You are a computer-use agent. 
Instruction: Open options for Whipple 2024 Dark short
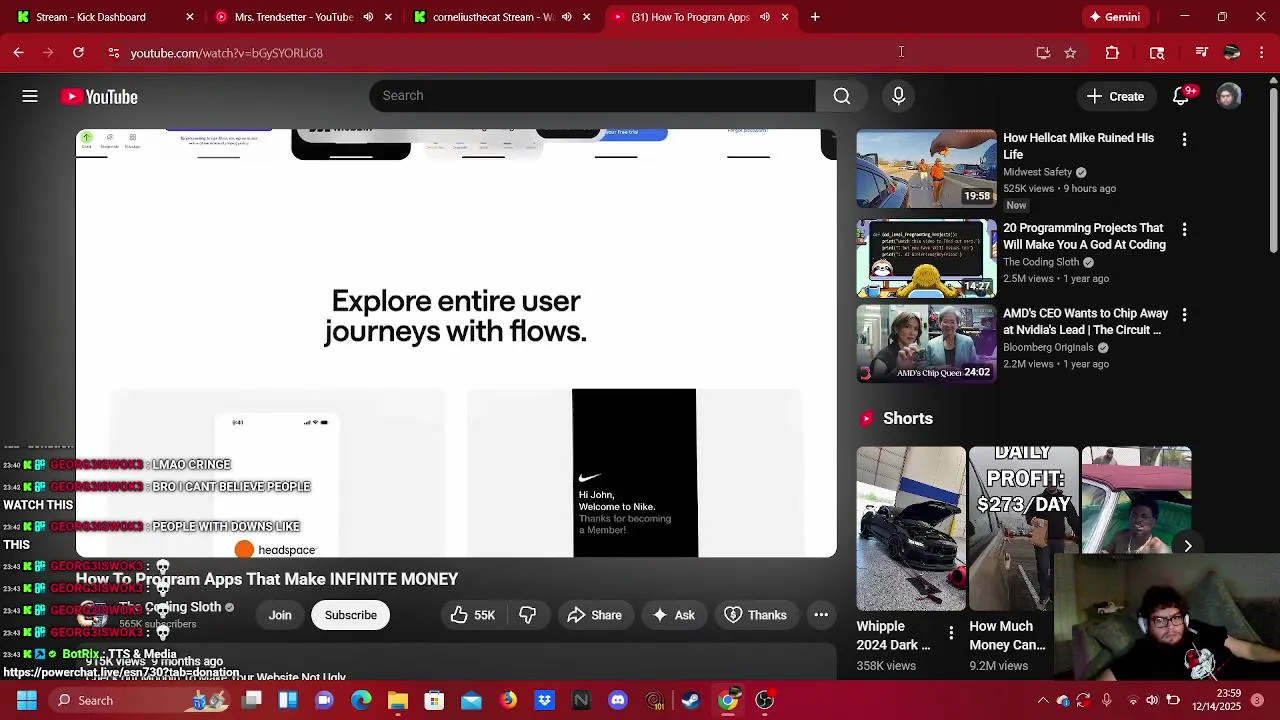(951, 631)
